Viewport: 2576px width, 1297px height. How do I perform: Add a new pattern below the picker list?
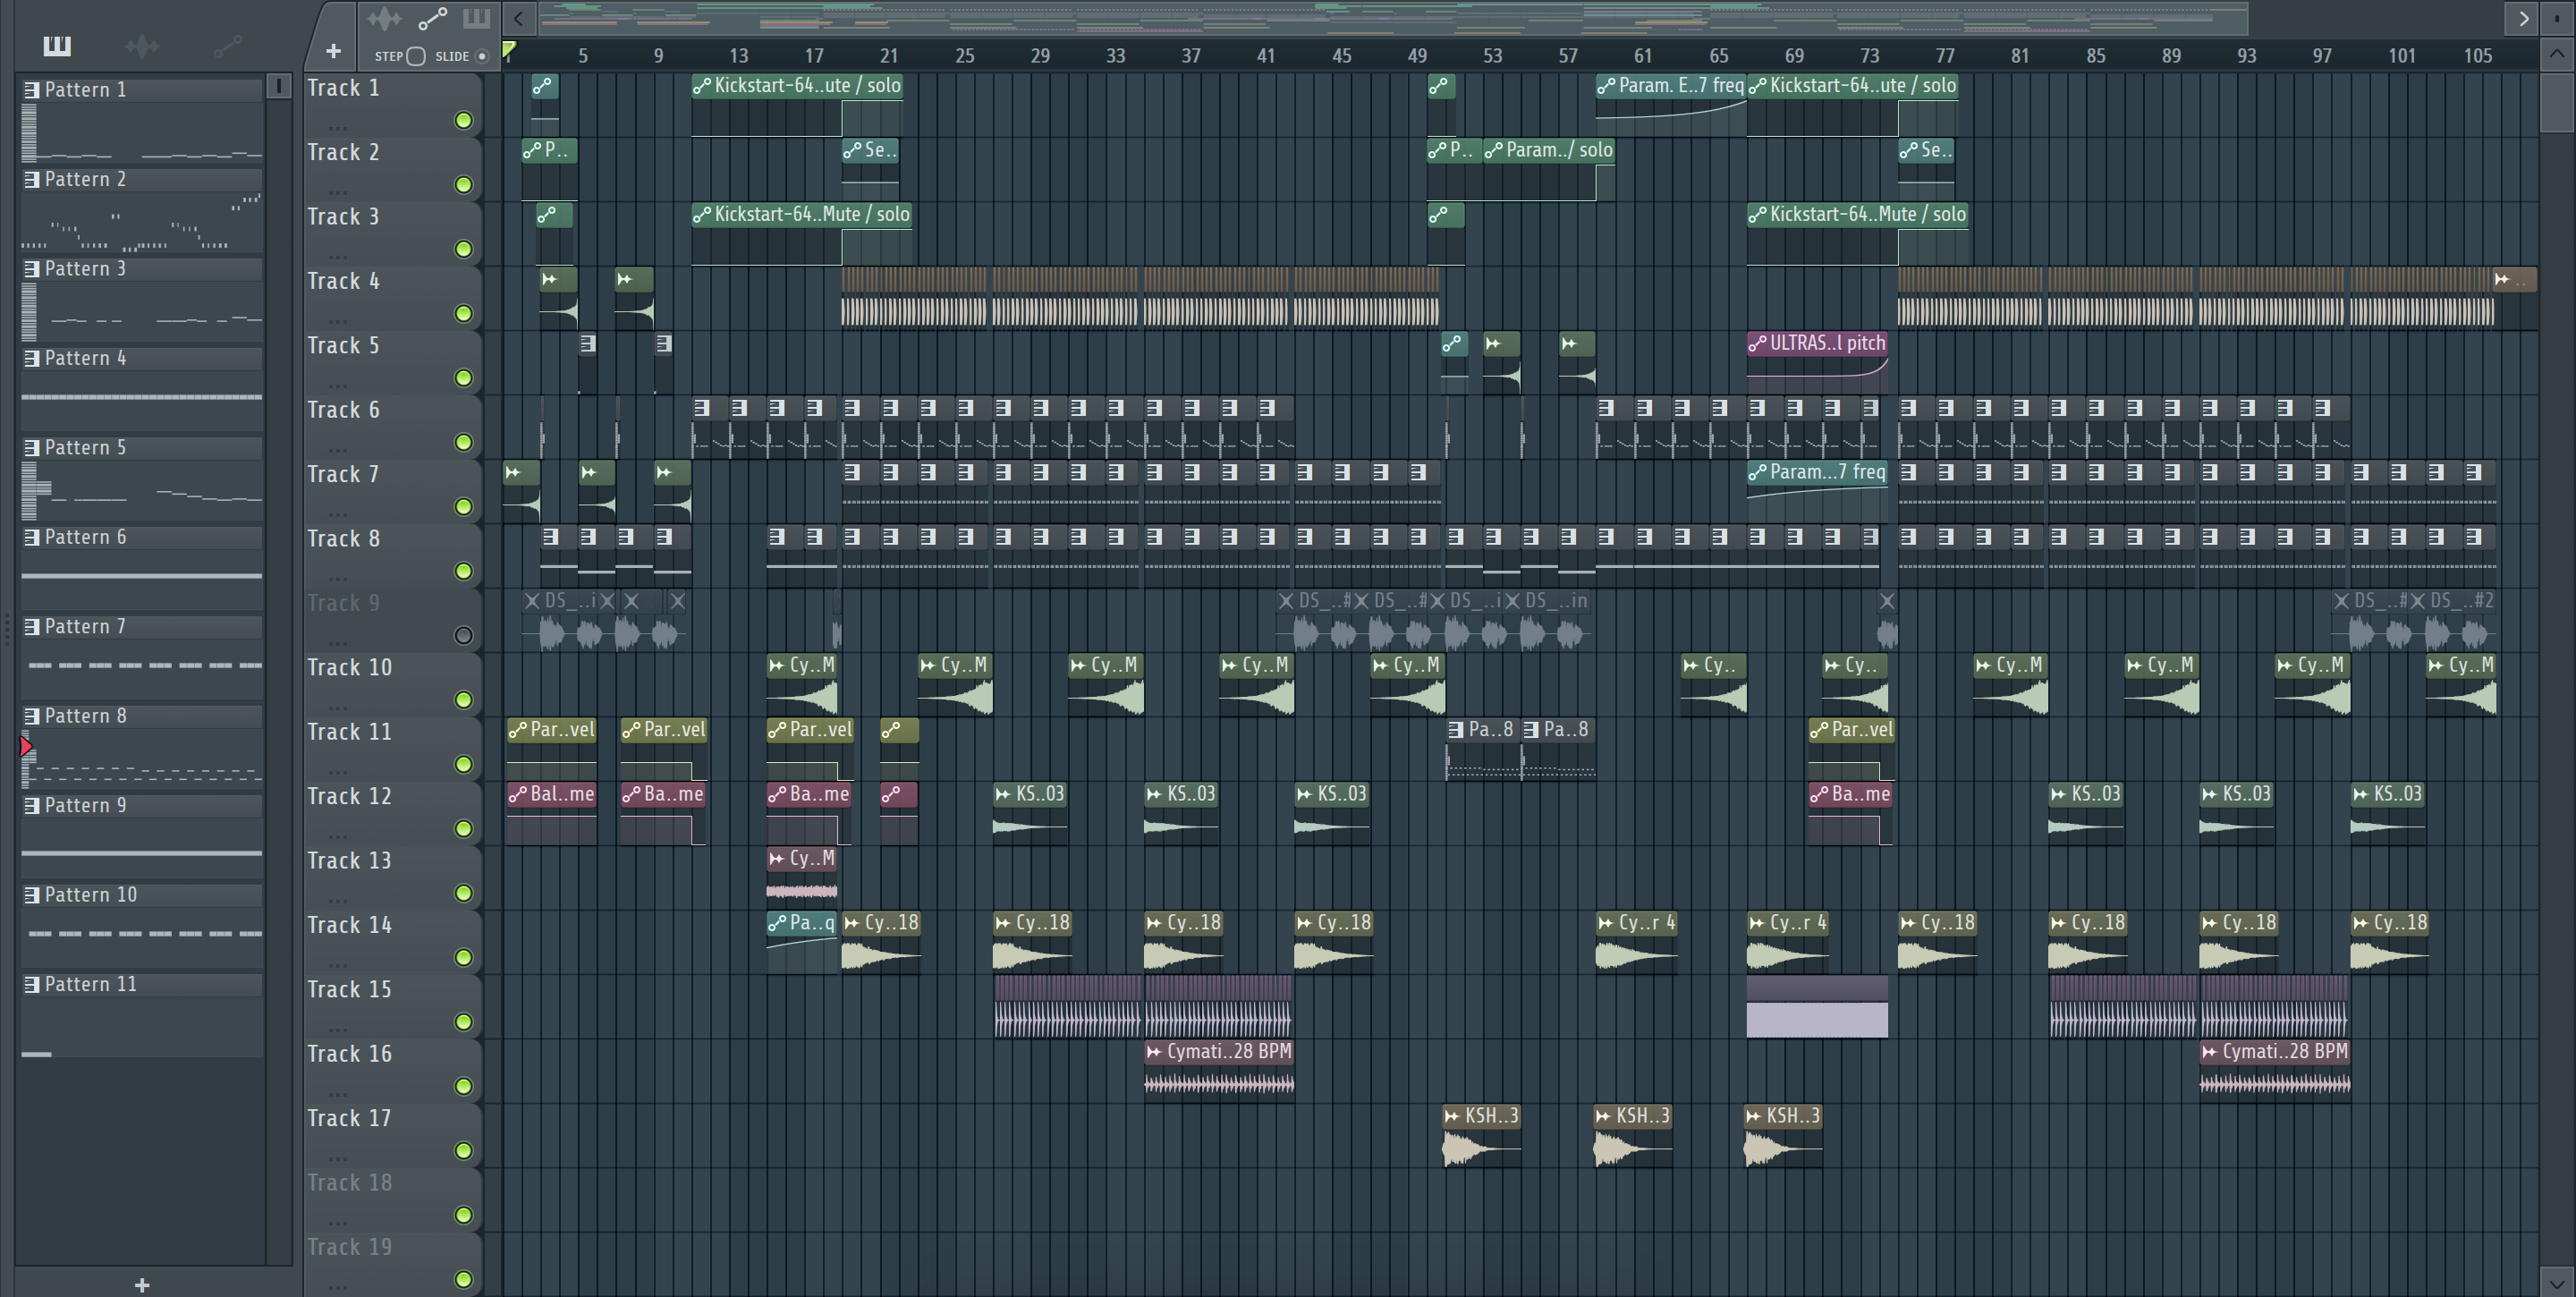[x=142, y=1285]
